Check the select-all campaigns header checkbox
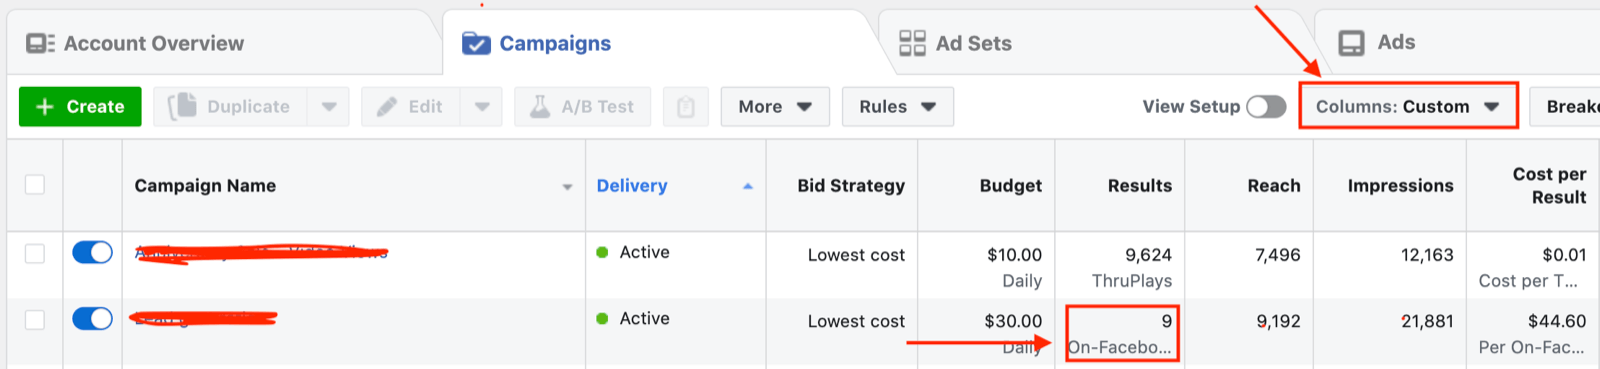 35,185
